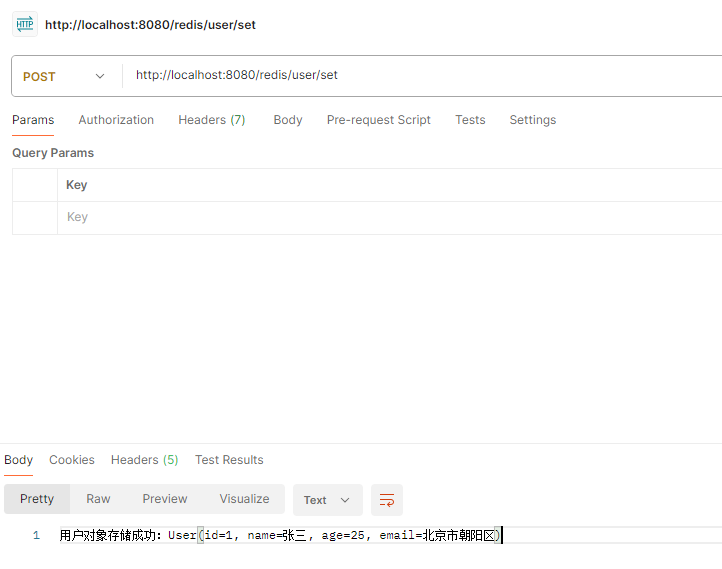Open the POST method dropdown
The width and height of the screenshot is (722, 569).
pyautogui.click(x=64, y=76)
